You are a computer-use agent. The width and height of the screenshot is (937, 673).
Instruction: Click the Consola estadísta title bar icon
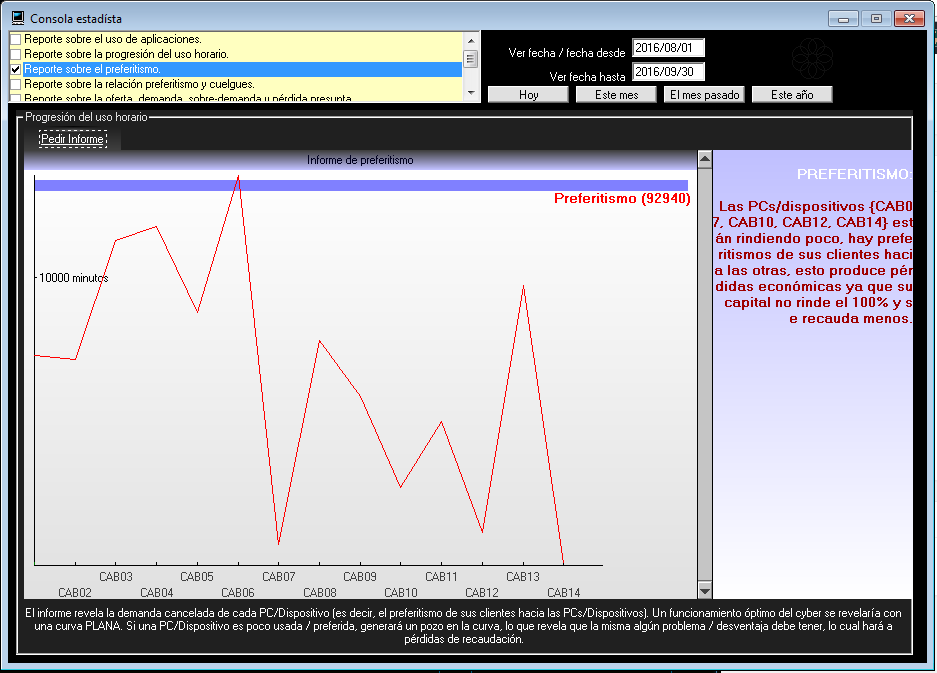point(17,18)
